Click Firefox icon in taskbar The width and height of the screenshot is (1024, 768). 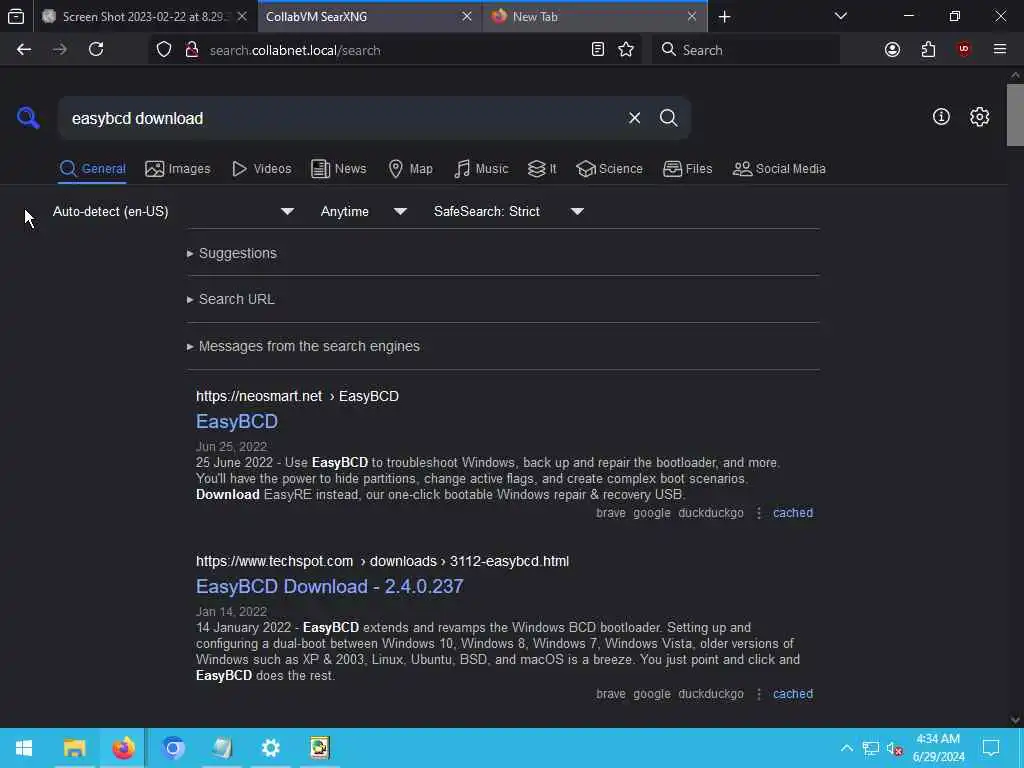[123, 748]
